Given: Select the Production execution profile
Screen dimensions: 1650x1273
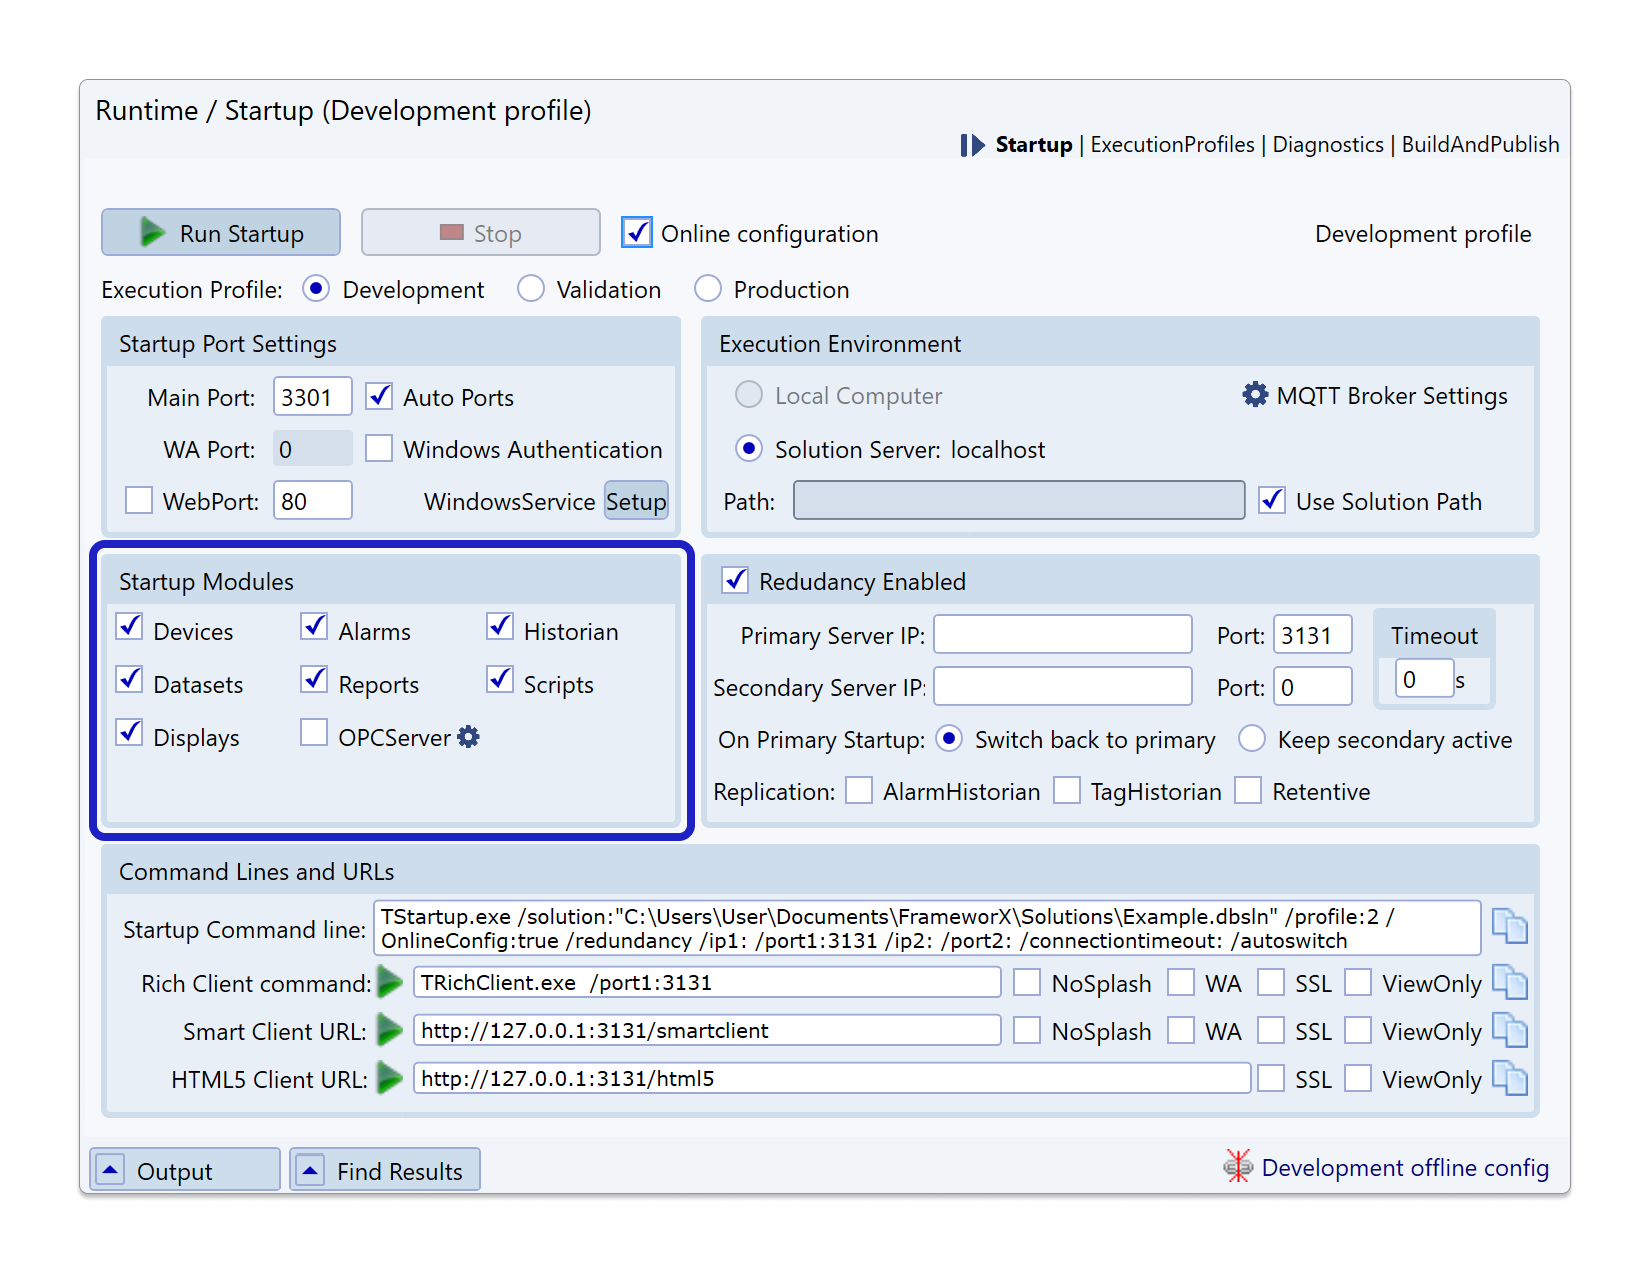Looking at the screenshot, I should 708,289.
